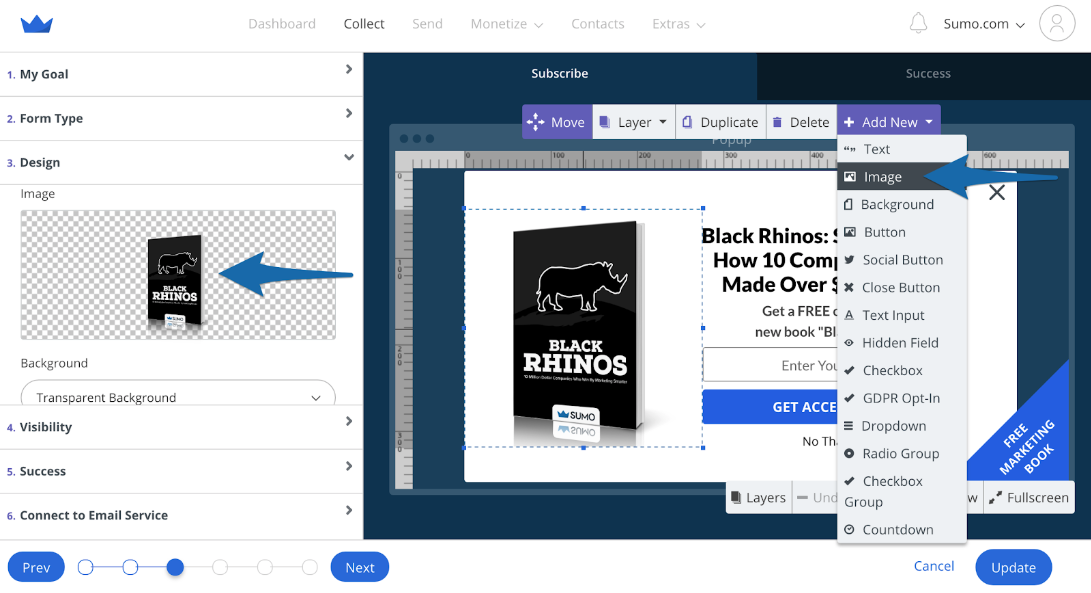Expand the Form Type section

tap(181, 119)
